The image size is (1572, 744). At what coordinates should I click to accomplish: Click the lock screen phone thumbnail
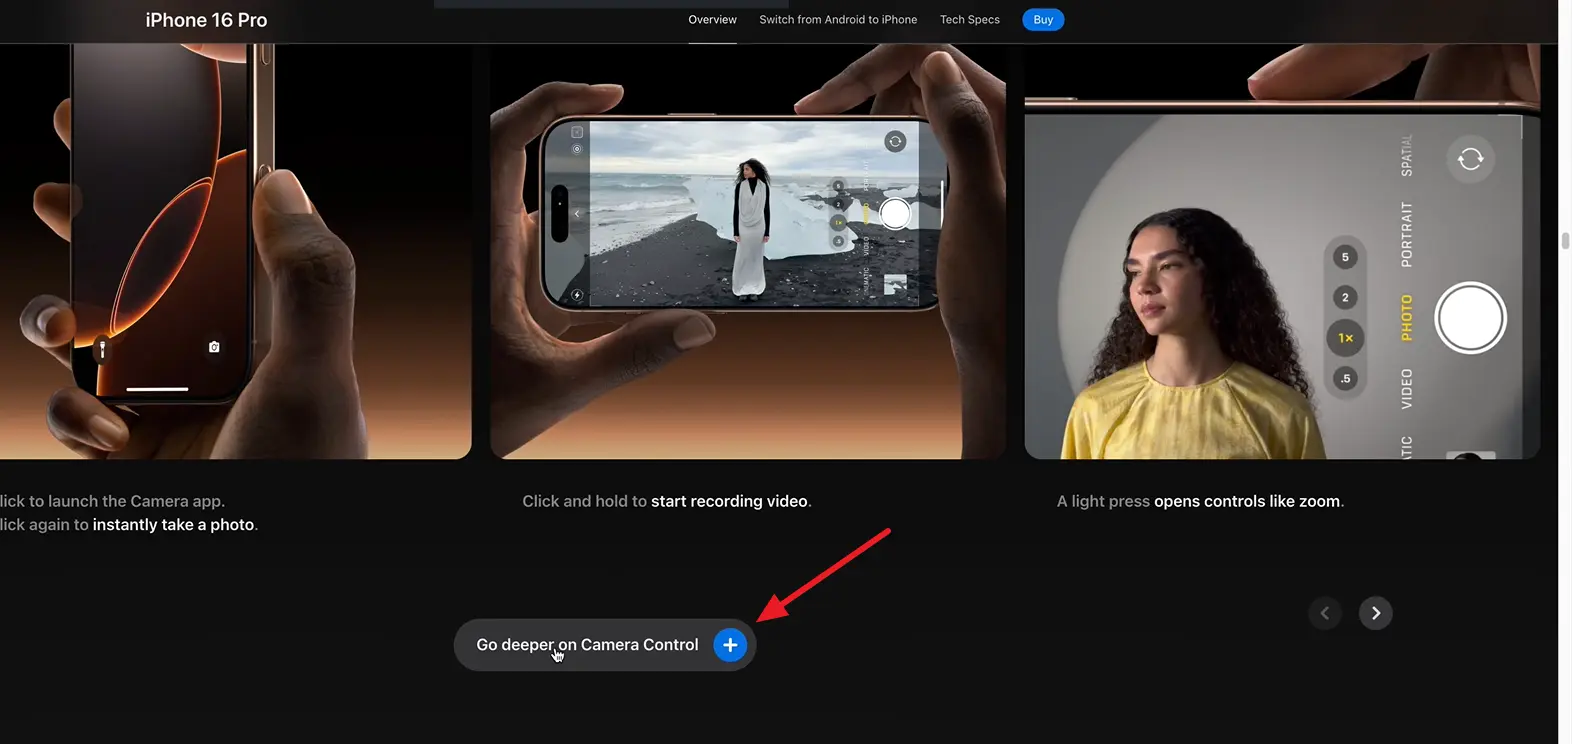pyautogui.click(x=235, y=251)
